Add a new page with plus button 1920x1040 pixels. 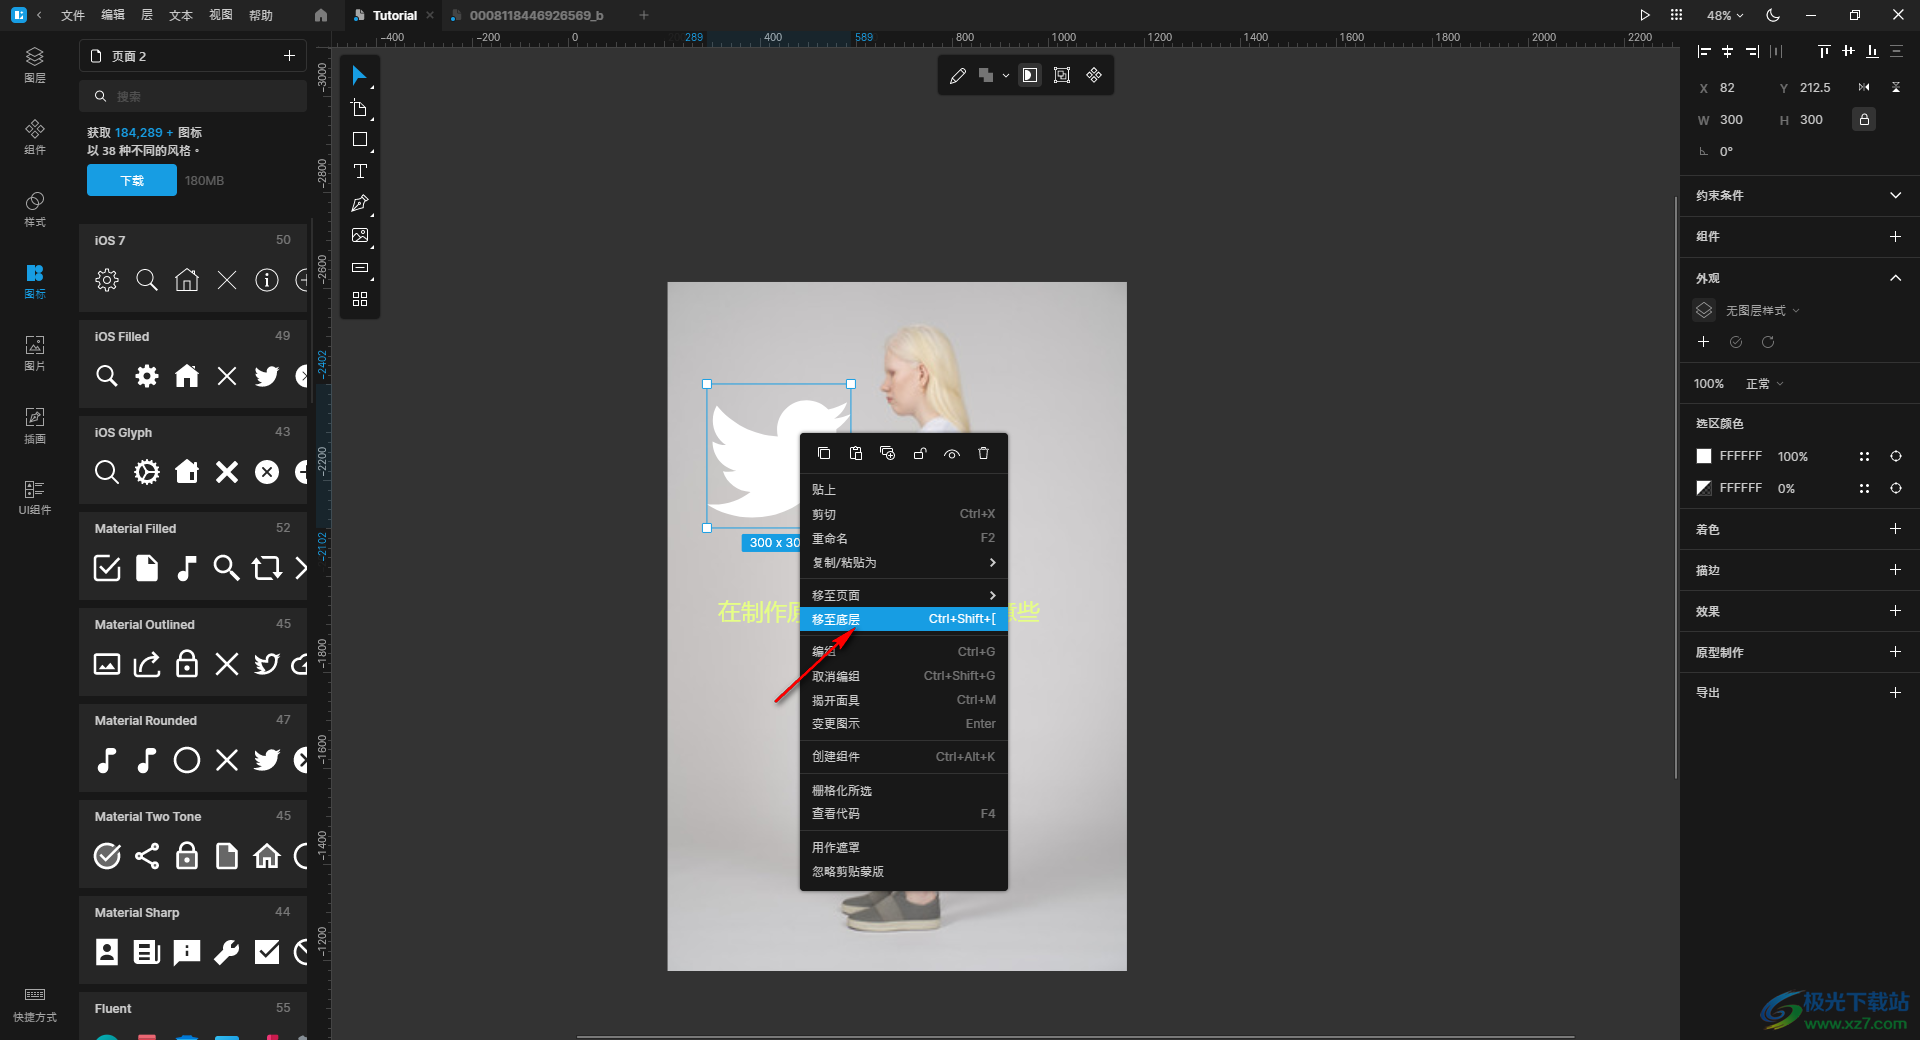(x=289, y=56)
